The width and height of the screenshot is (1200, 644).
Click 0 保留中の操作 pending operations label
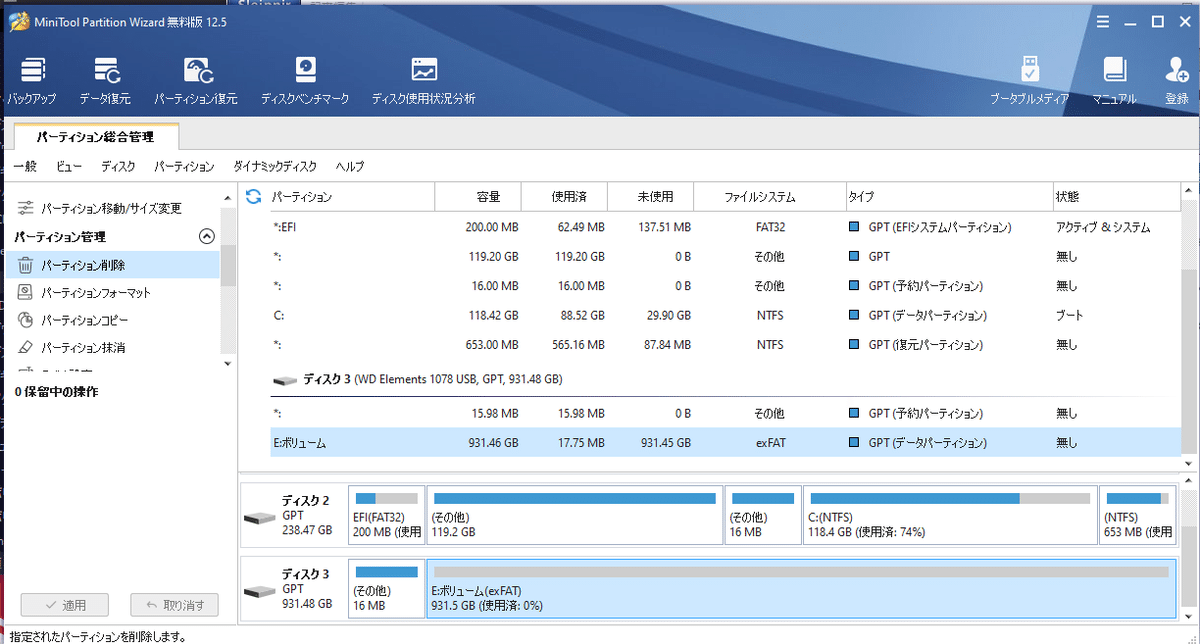point(56,392)
